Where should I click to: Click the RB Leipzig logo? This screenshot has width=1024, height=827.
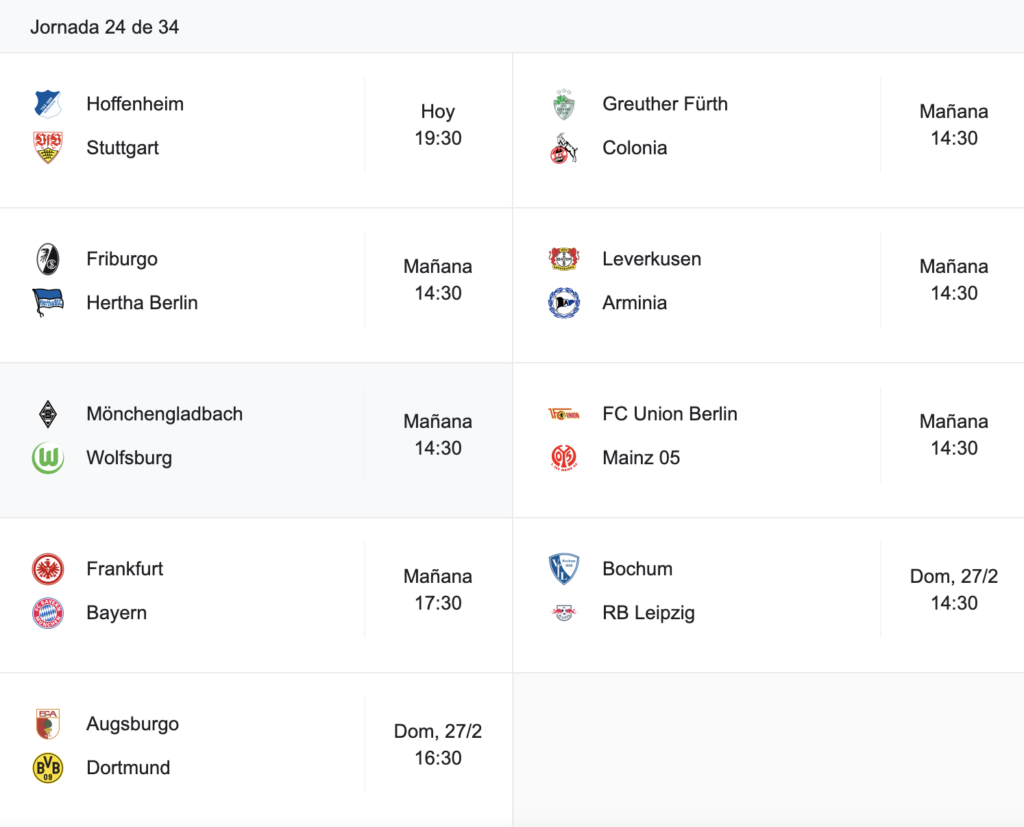pos(564,613)
